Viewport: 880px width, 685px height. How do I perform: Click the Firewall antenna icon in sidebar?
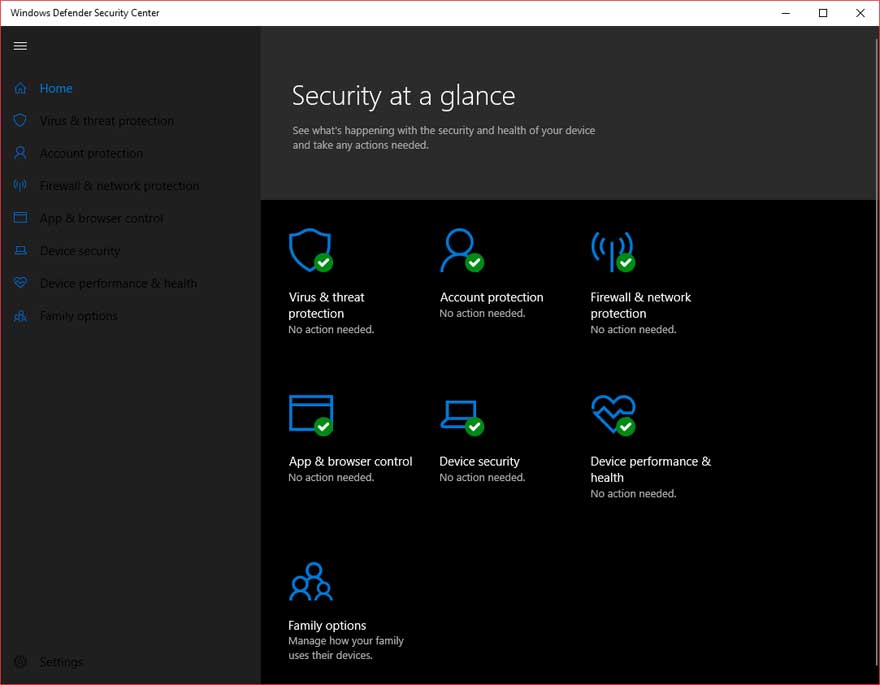tap(20, 186)
